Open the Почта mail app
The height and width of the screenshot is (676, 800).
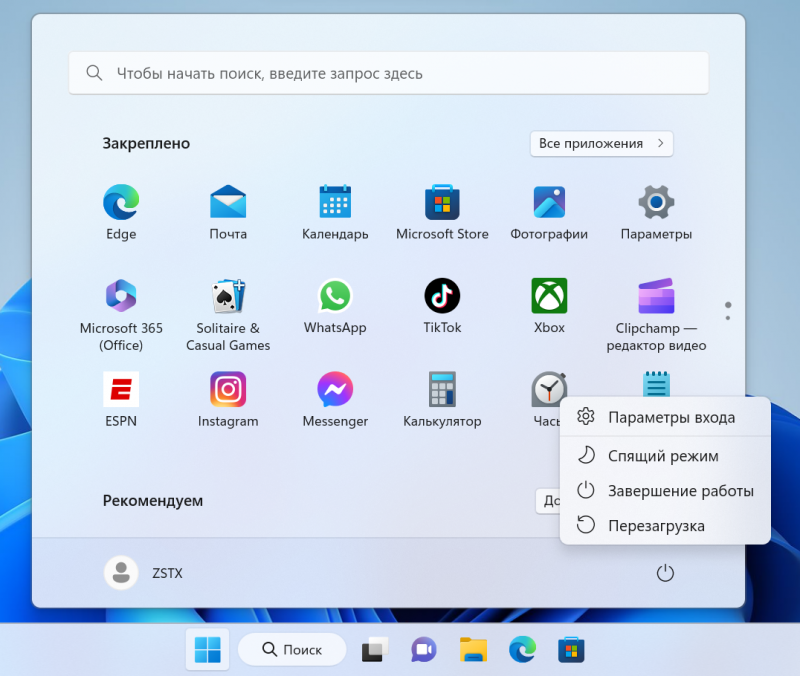click(228, 213)
